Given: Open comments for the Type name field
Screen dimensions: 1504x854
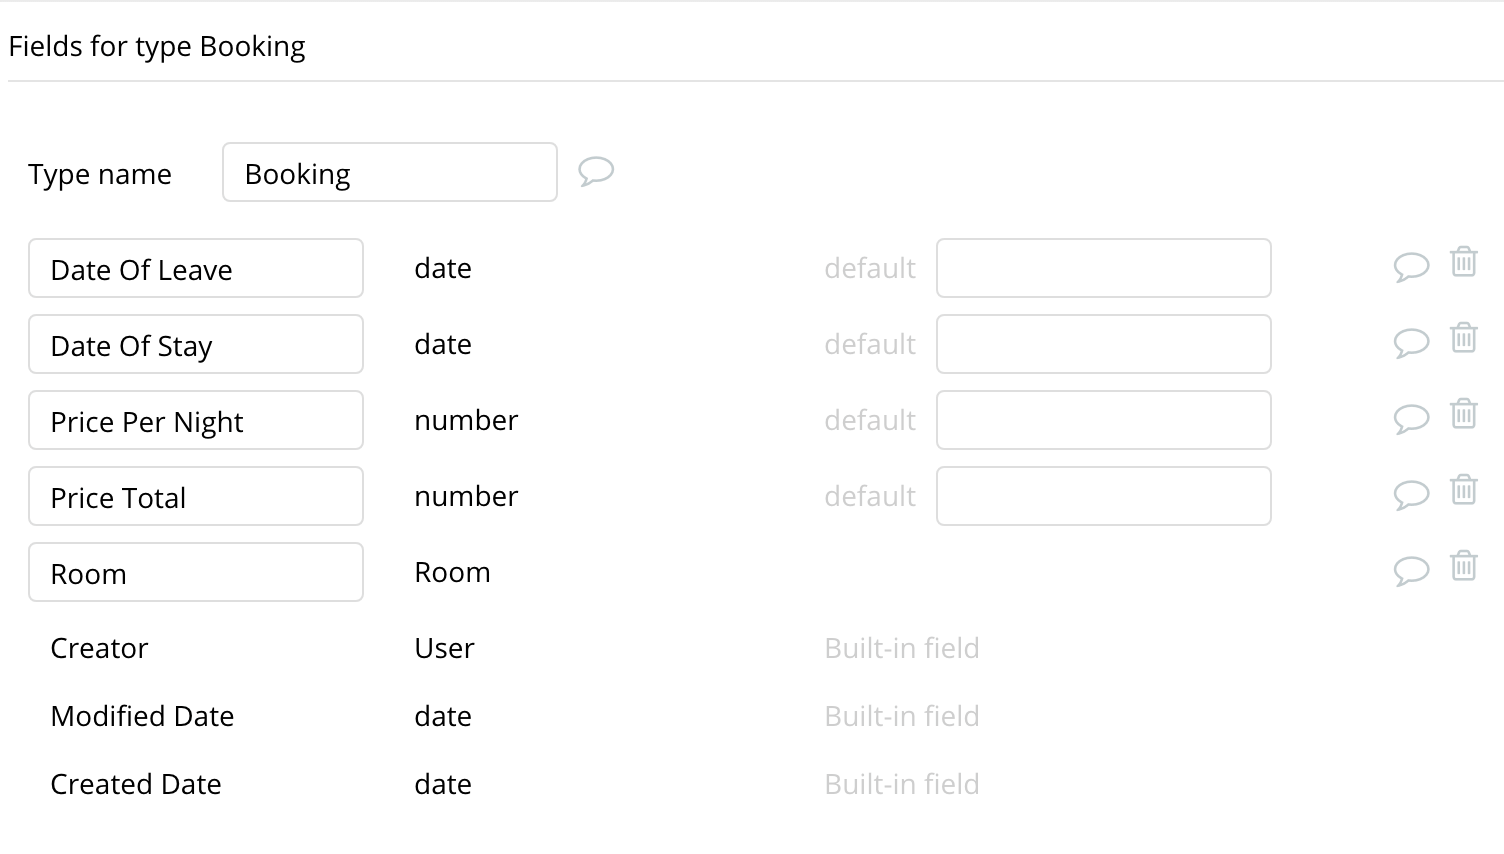Looking at the screenshot, I should (x=597, y=172).
